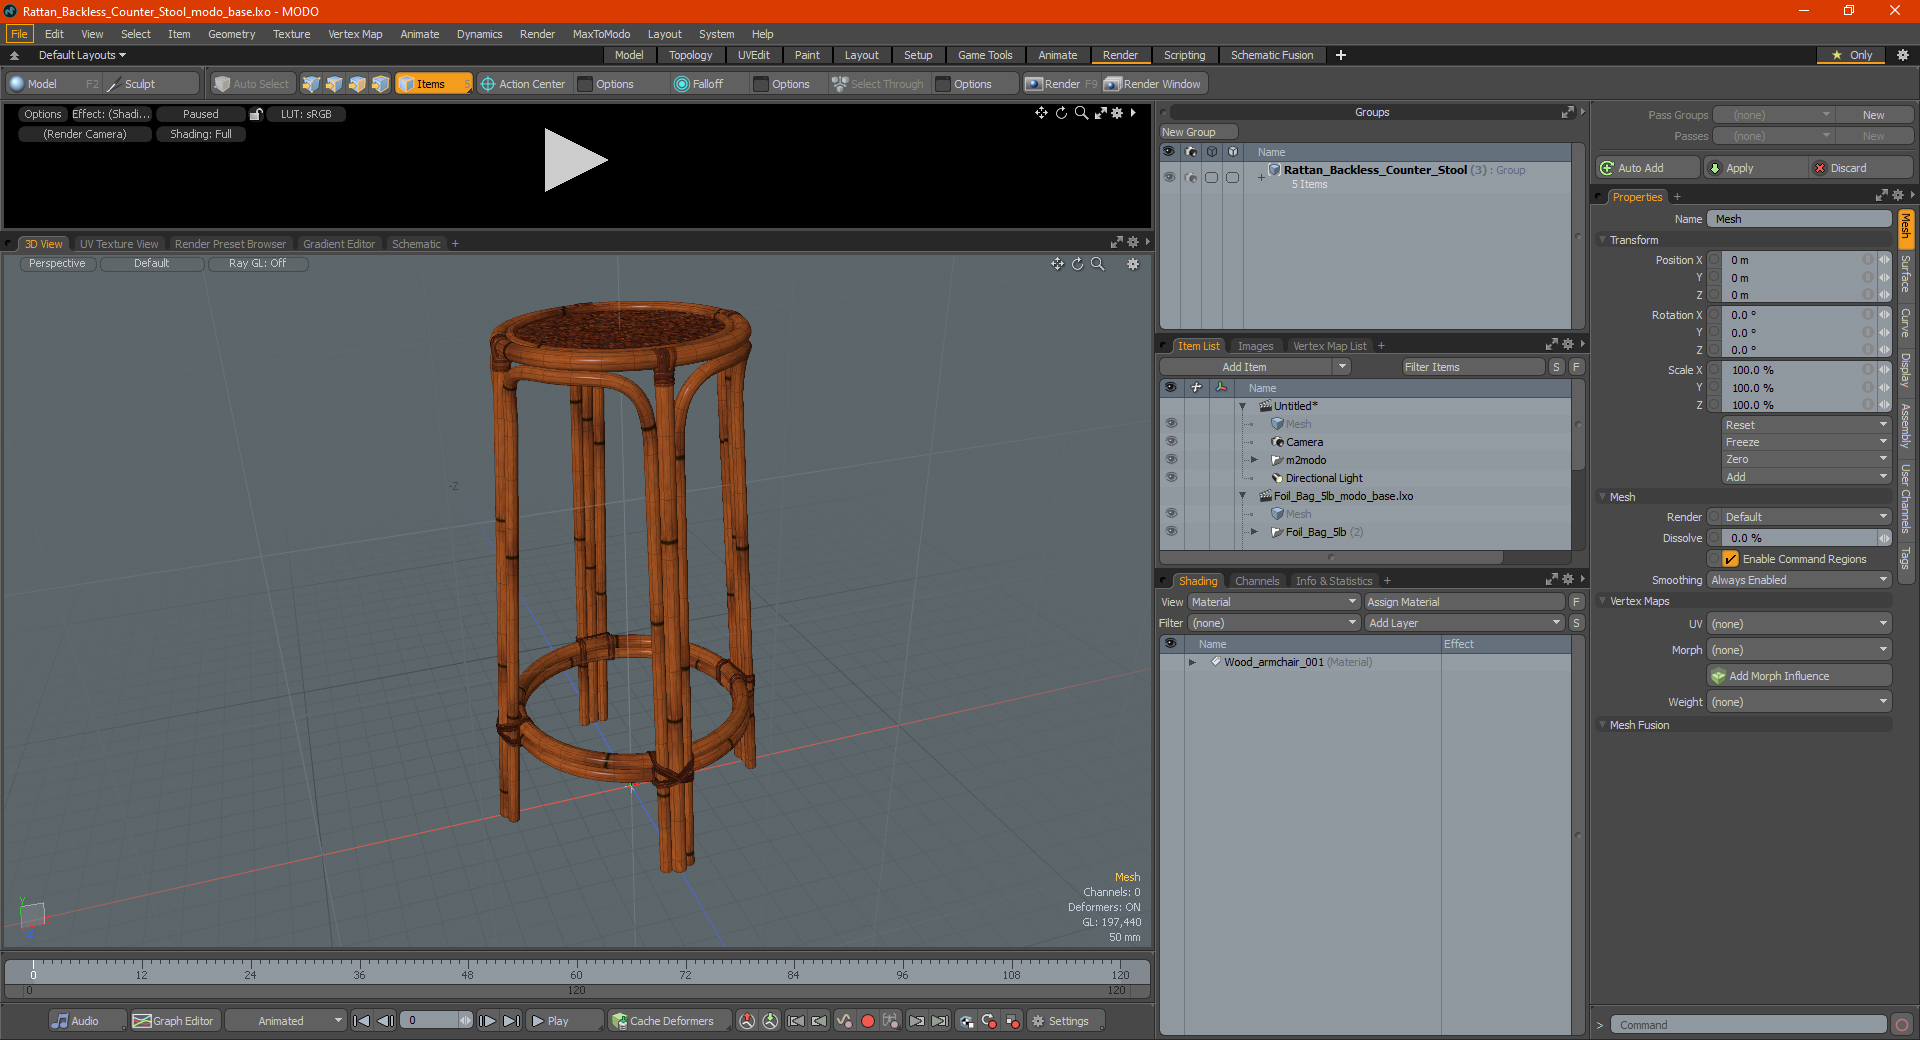Switch to the Schematic Fusion layout tab
1920x1040 pixels.
(1272, 55)
